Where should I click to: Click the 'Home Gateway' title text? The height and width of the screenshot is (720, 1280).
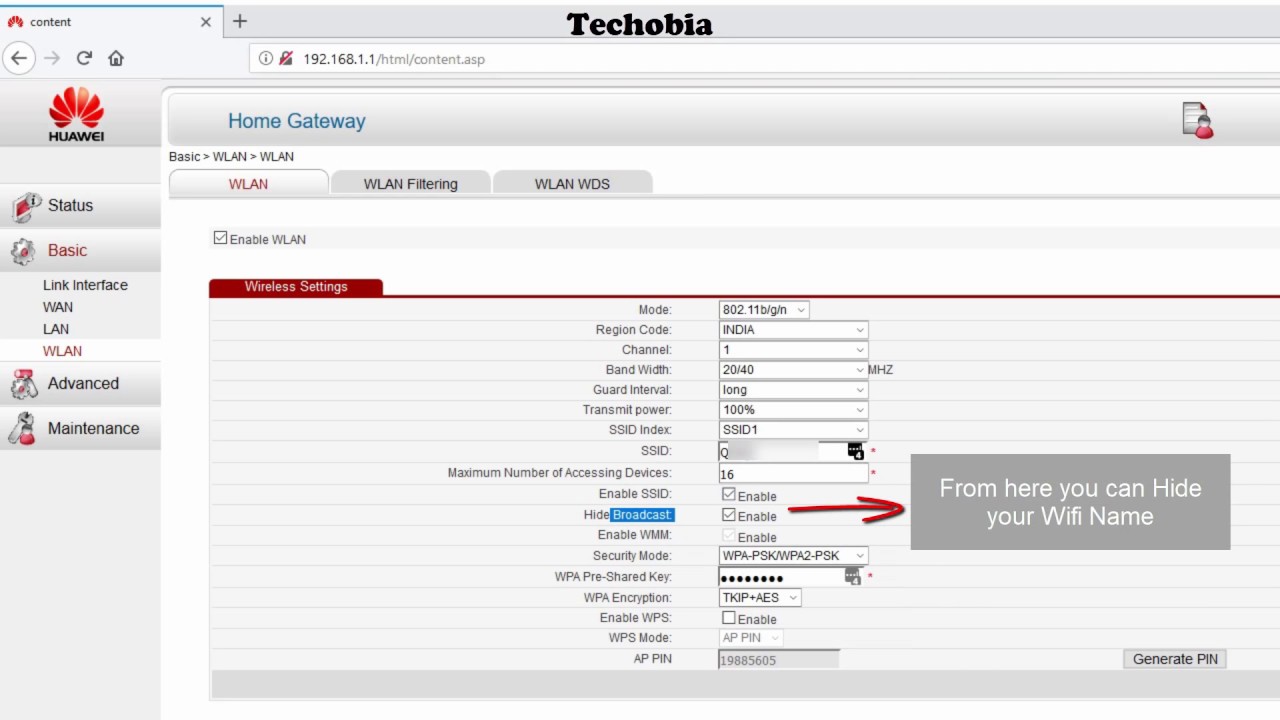pyautogui.click(x=297, y=121)
